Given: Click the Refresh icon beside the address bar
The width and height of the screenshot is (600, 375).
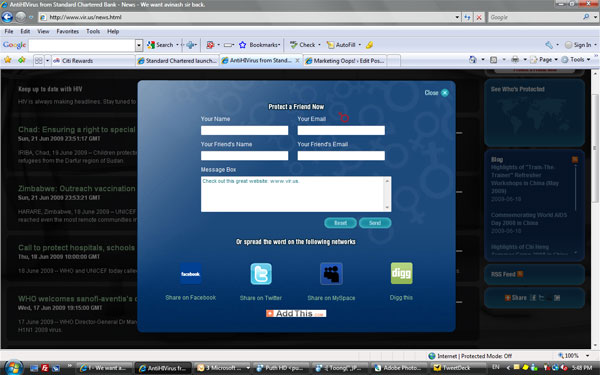Looking at the screenshot, I should [x=467, y=17].
